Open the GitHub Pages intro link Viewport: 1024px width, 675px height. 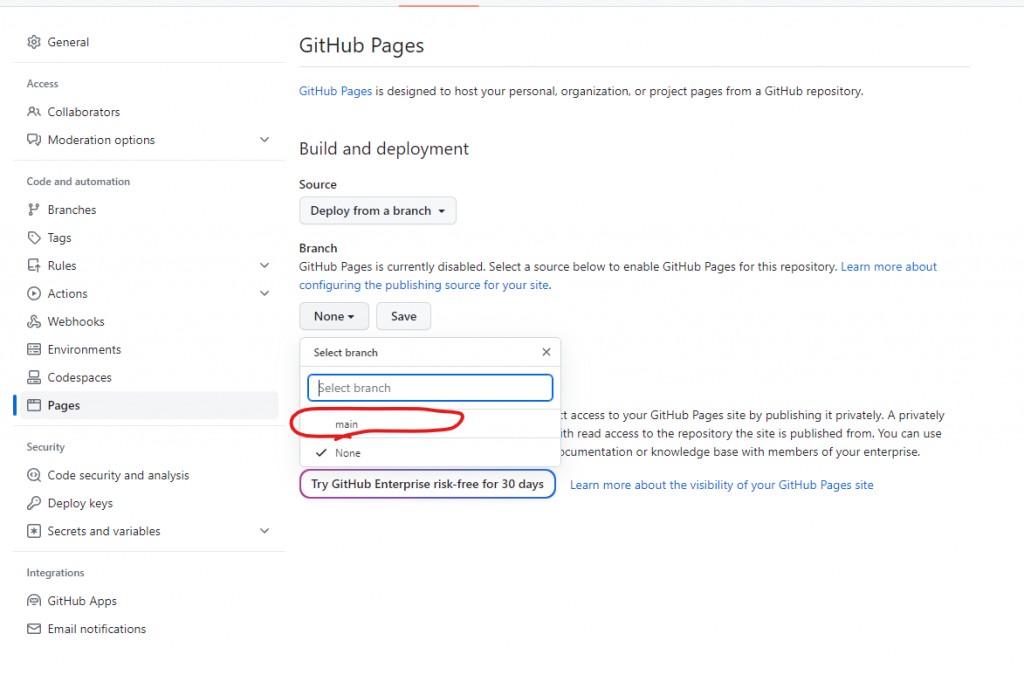336,91
